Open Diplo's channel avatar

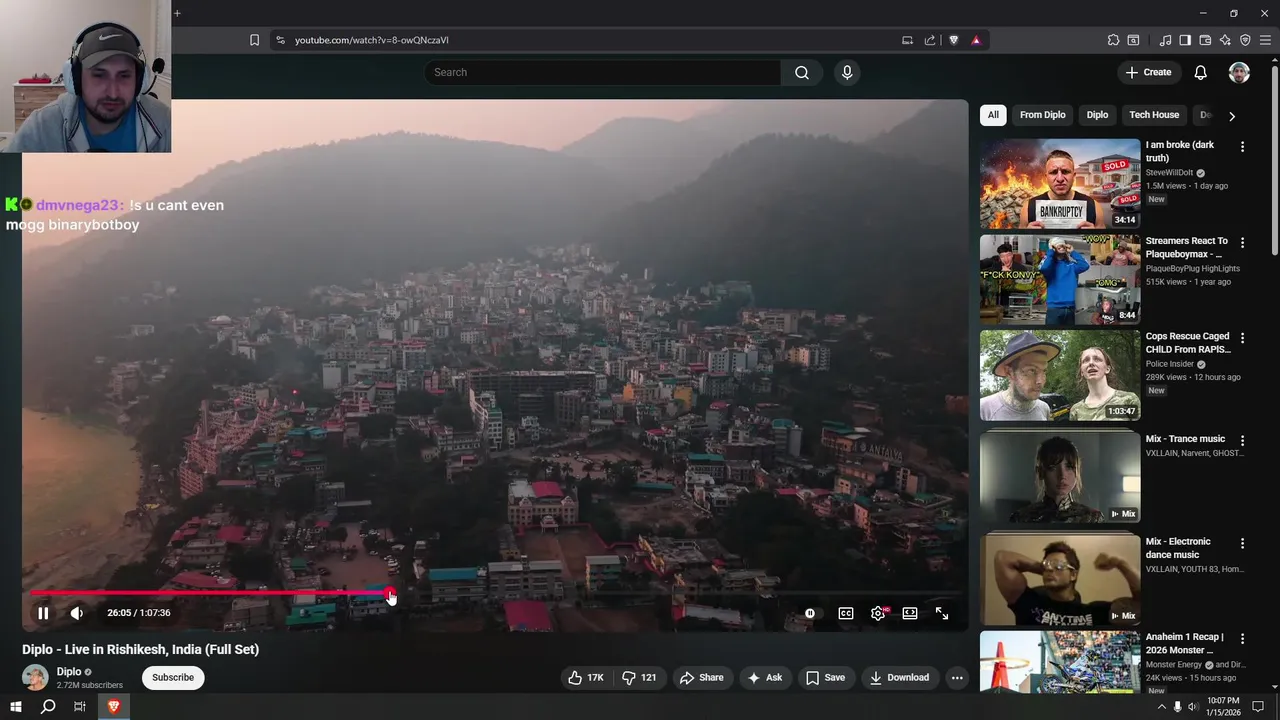[x=35, y=677]
